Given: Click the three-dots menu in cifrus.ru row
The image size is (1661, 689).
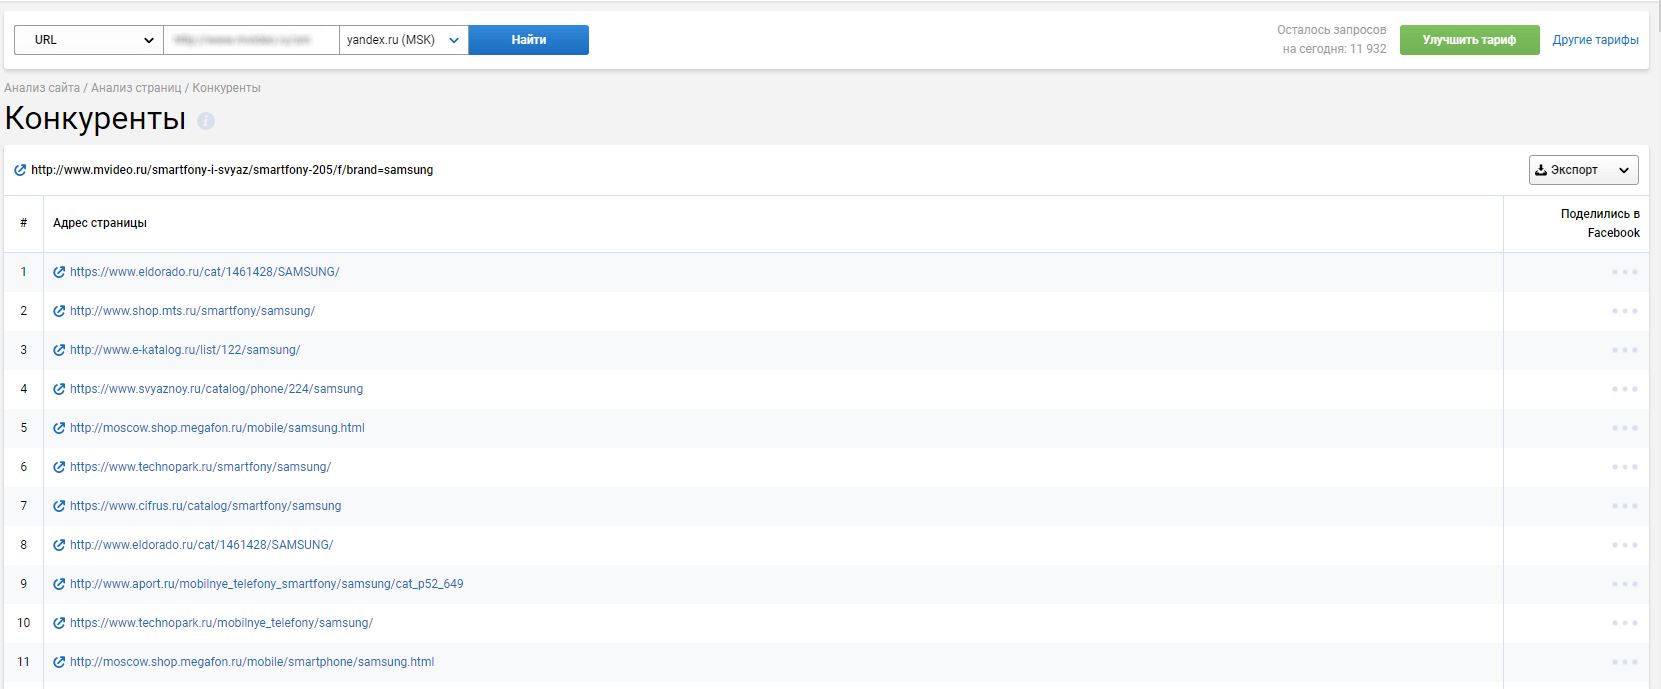Looking at the screenshot, I should coord(1624,506).
